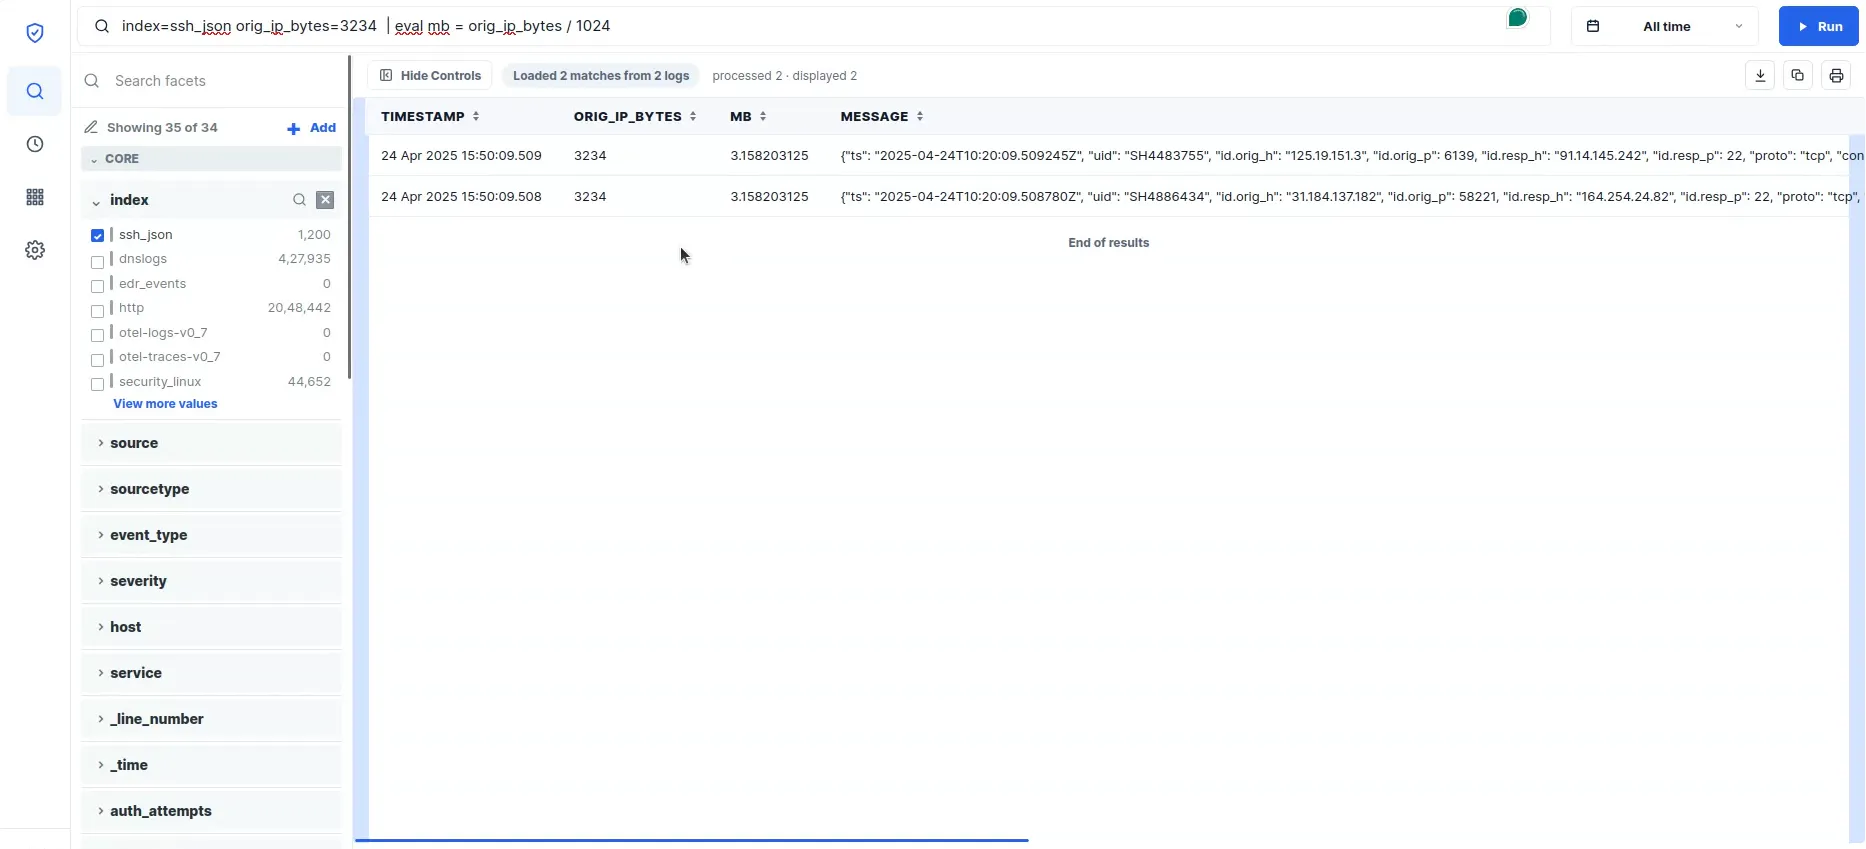Screen dimensions: 1866x849
Task: Open the All time range dropdown
Action: pyautogui.click(x=1665, y=26)
